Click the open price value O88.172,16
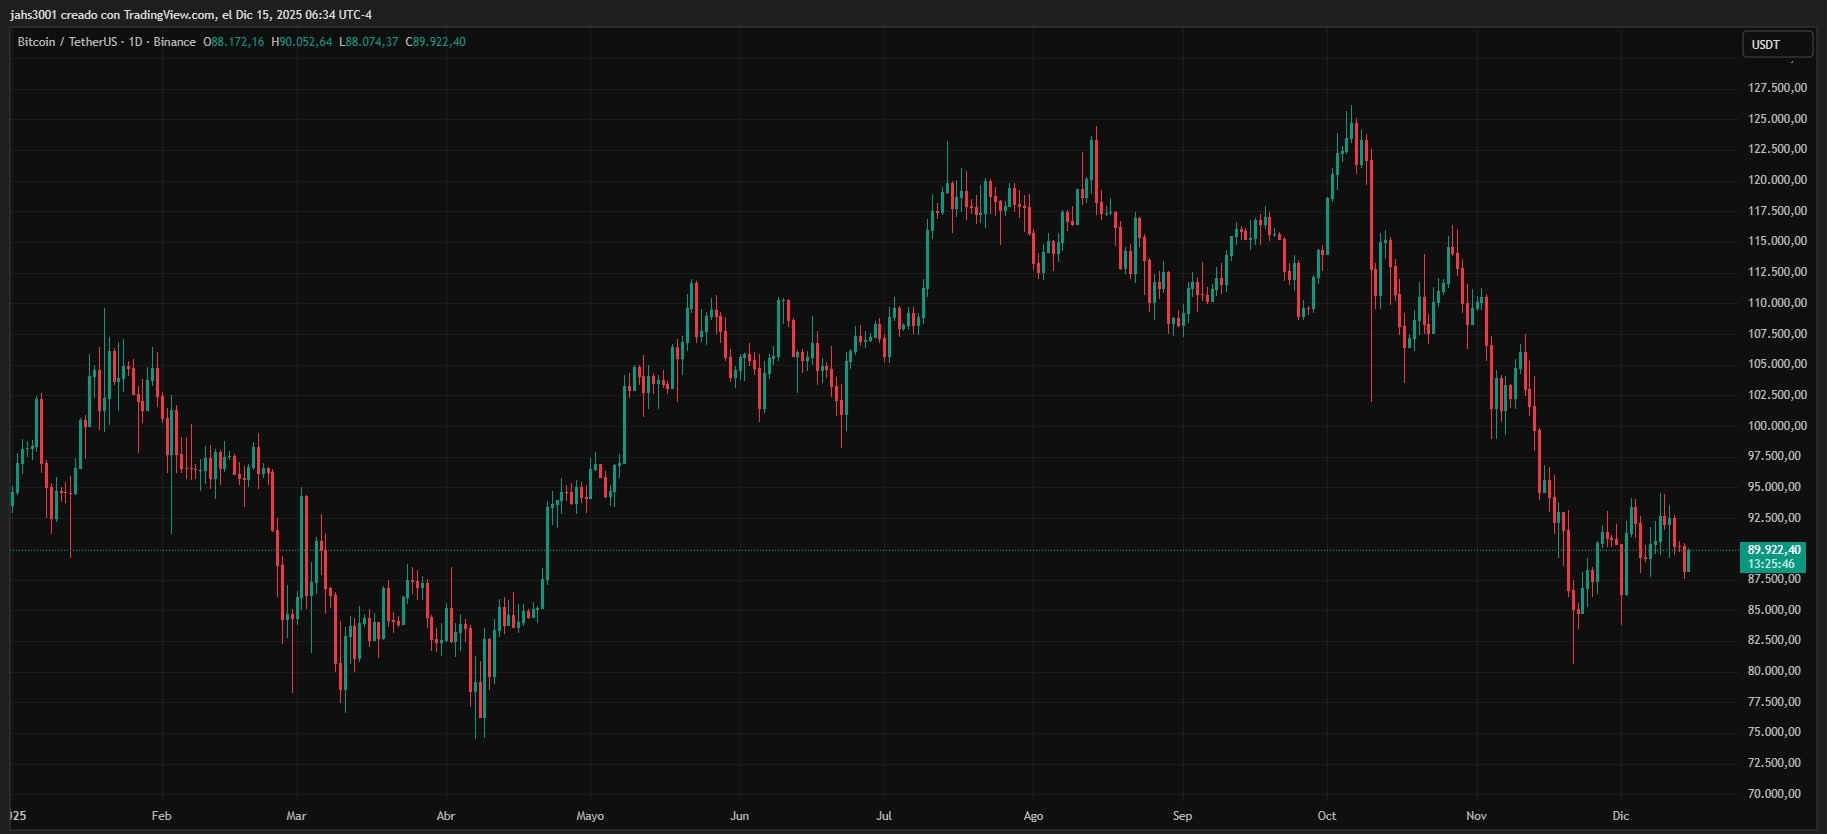Viewport: 1828px width, 834px height. pos(234,42)
